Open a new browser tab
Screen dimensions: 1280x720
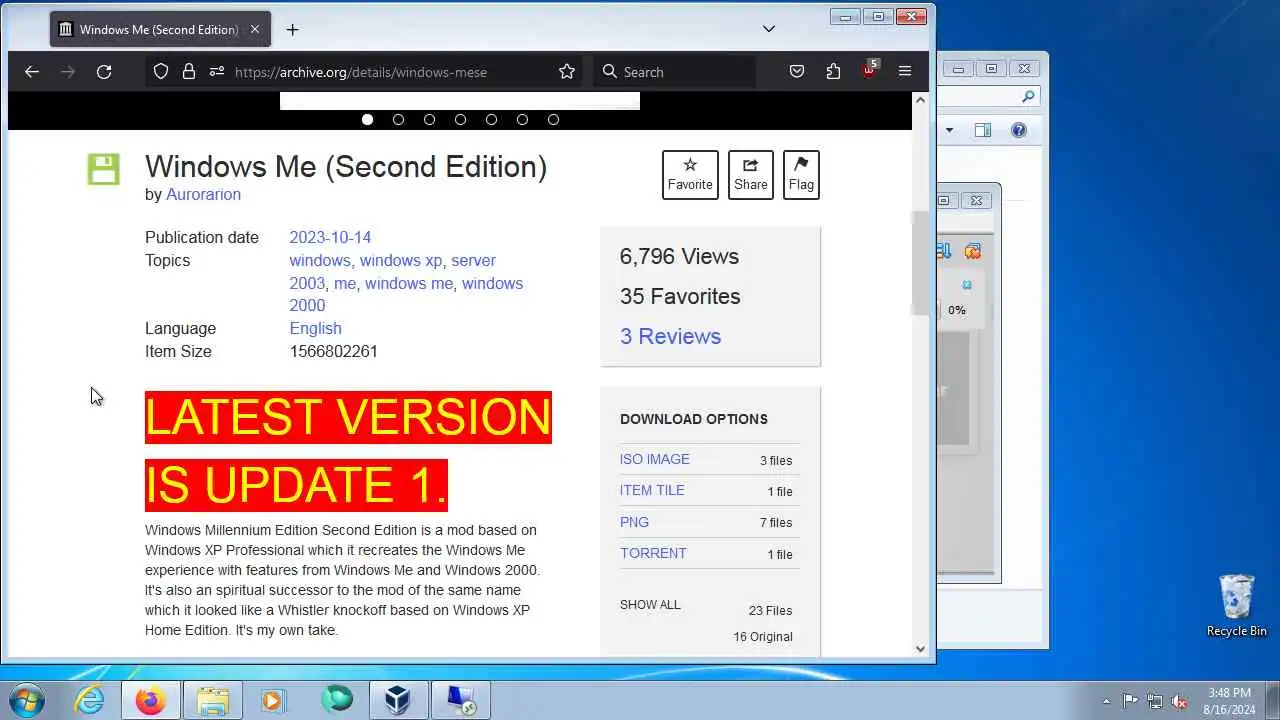pos(292,30)
